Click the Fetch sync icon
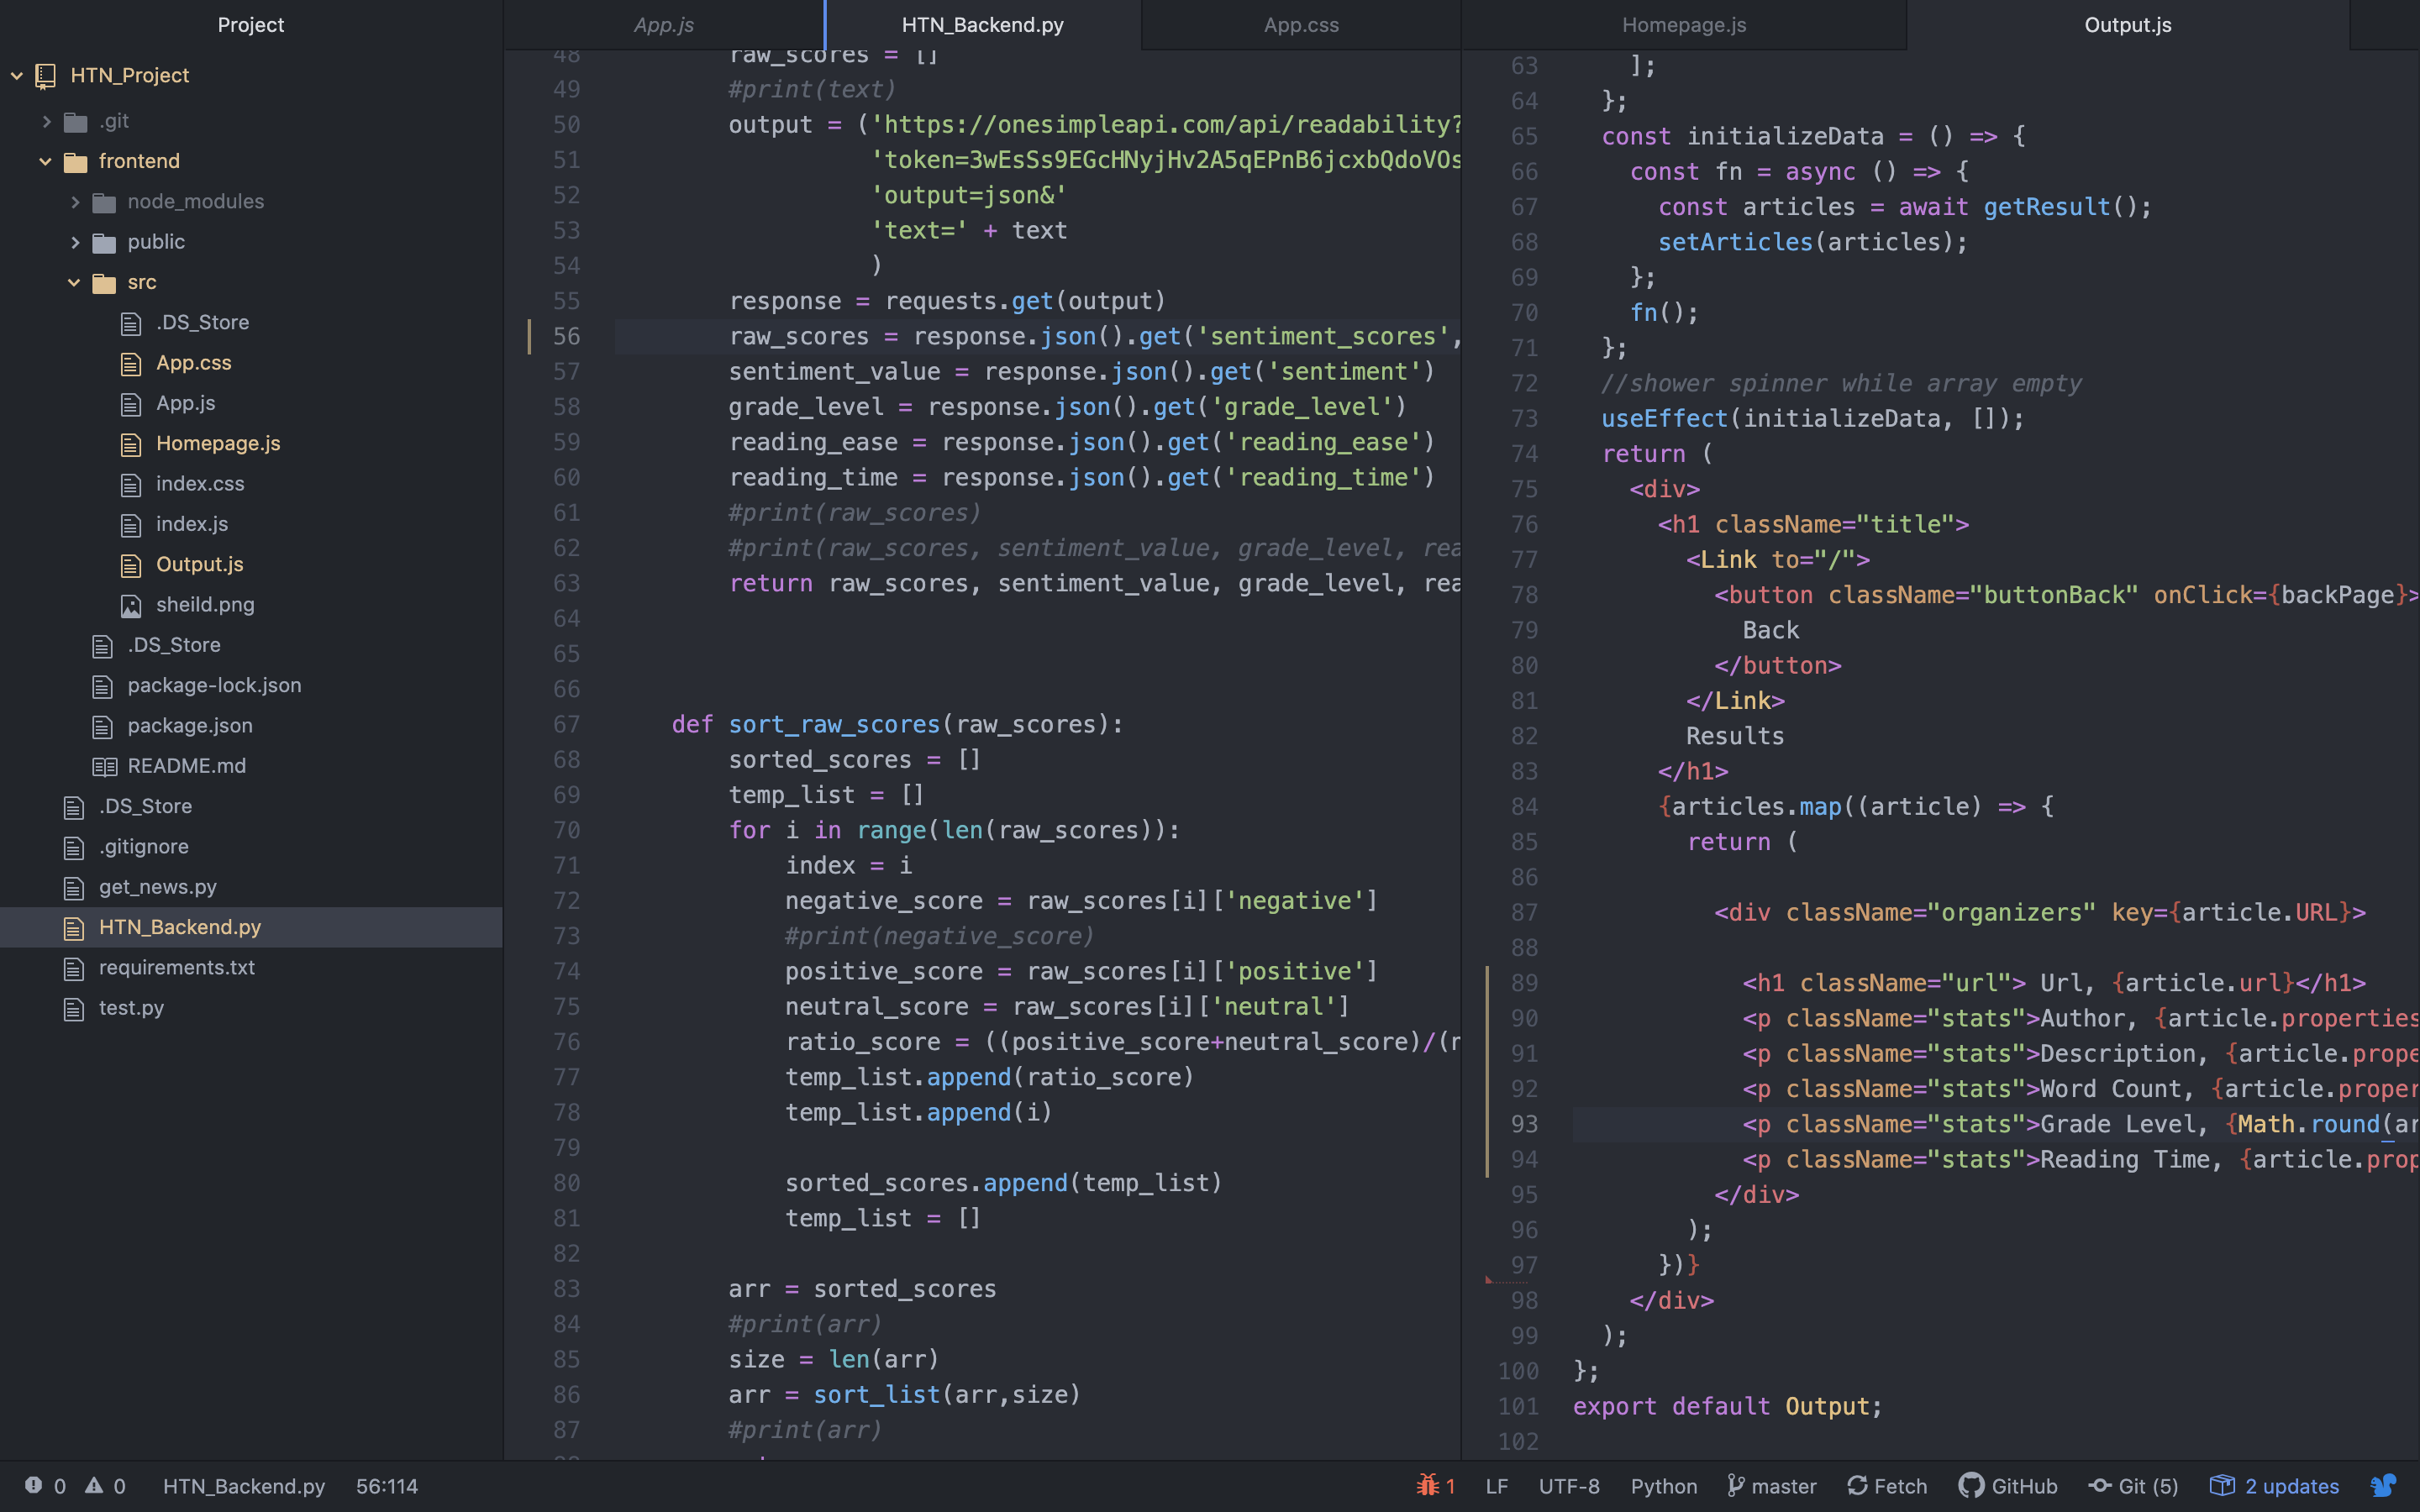Viewport: 2420px width, 1512px height. point(1857,1485)
